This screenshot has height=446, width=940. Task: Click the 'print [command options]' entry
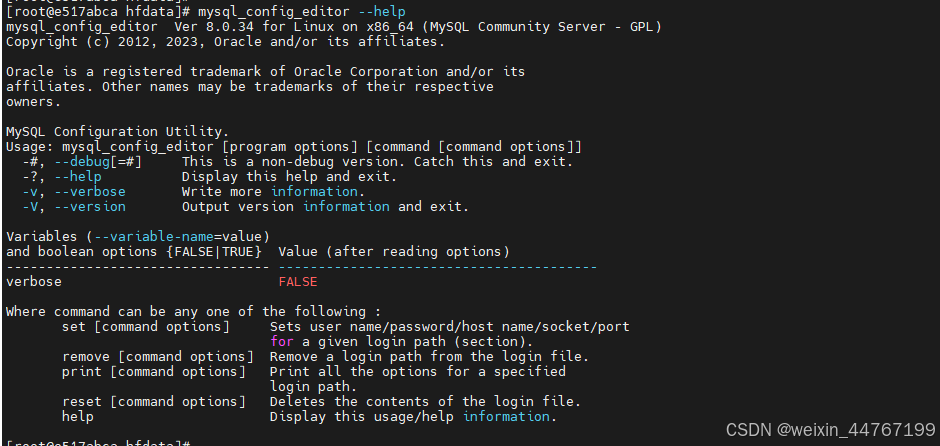[153, 372]
